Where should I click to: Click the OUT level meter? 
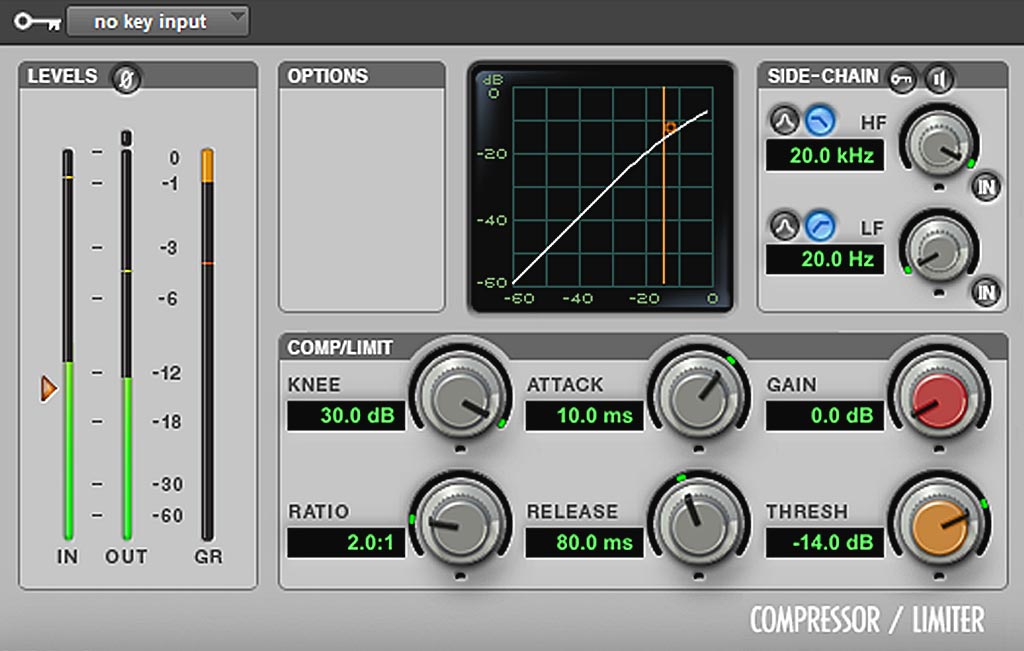[x=127, y=344]
